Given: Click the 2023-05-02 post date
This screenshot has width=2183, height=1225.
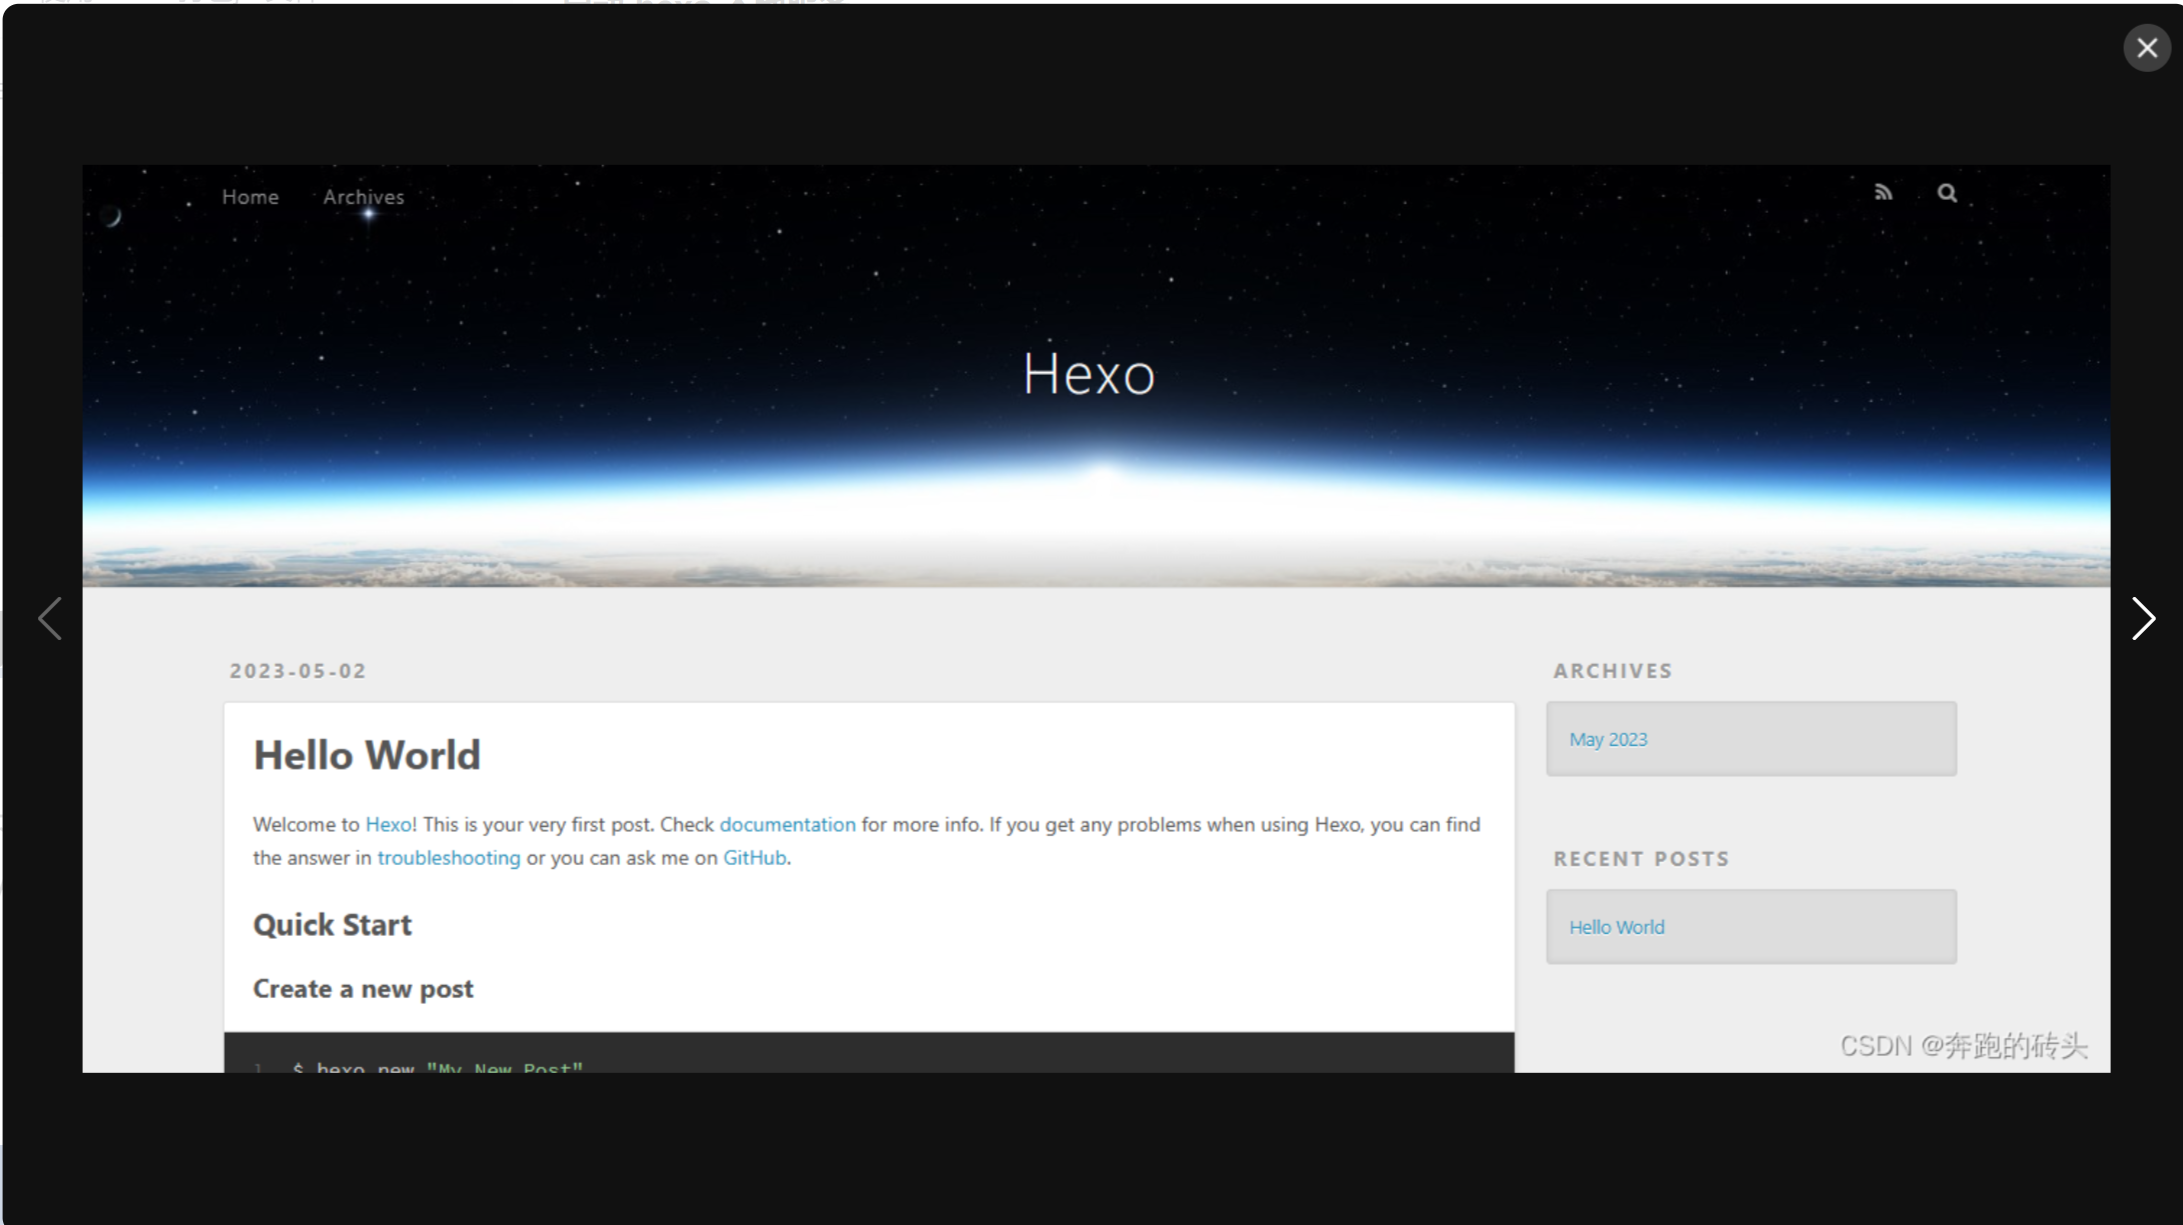Looking at the screenshot, I should (x=298, y=671).
